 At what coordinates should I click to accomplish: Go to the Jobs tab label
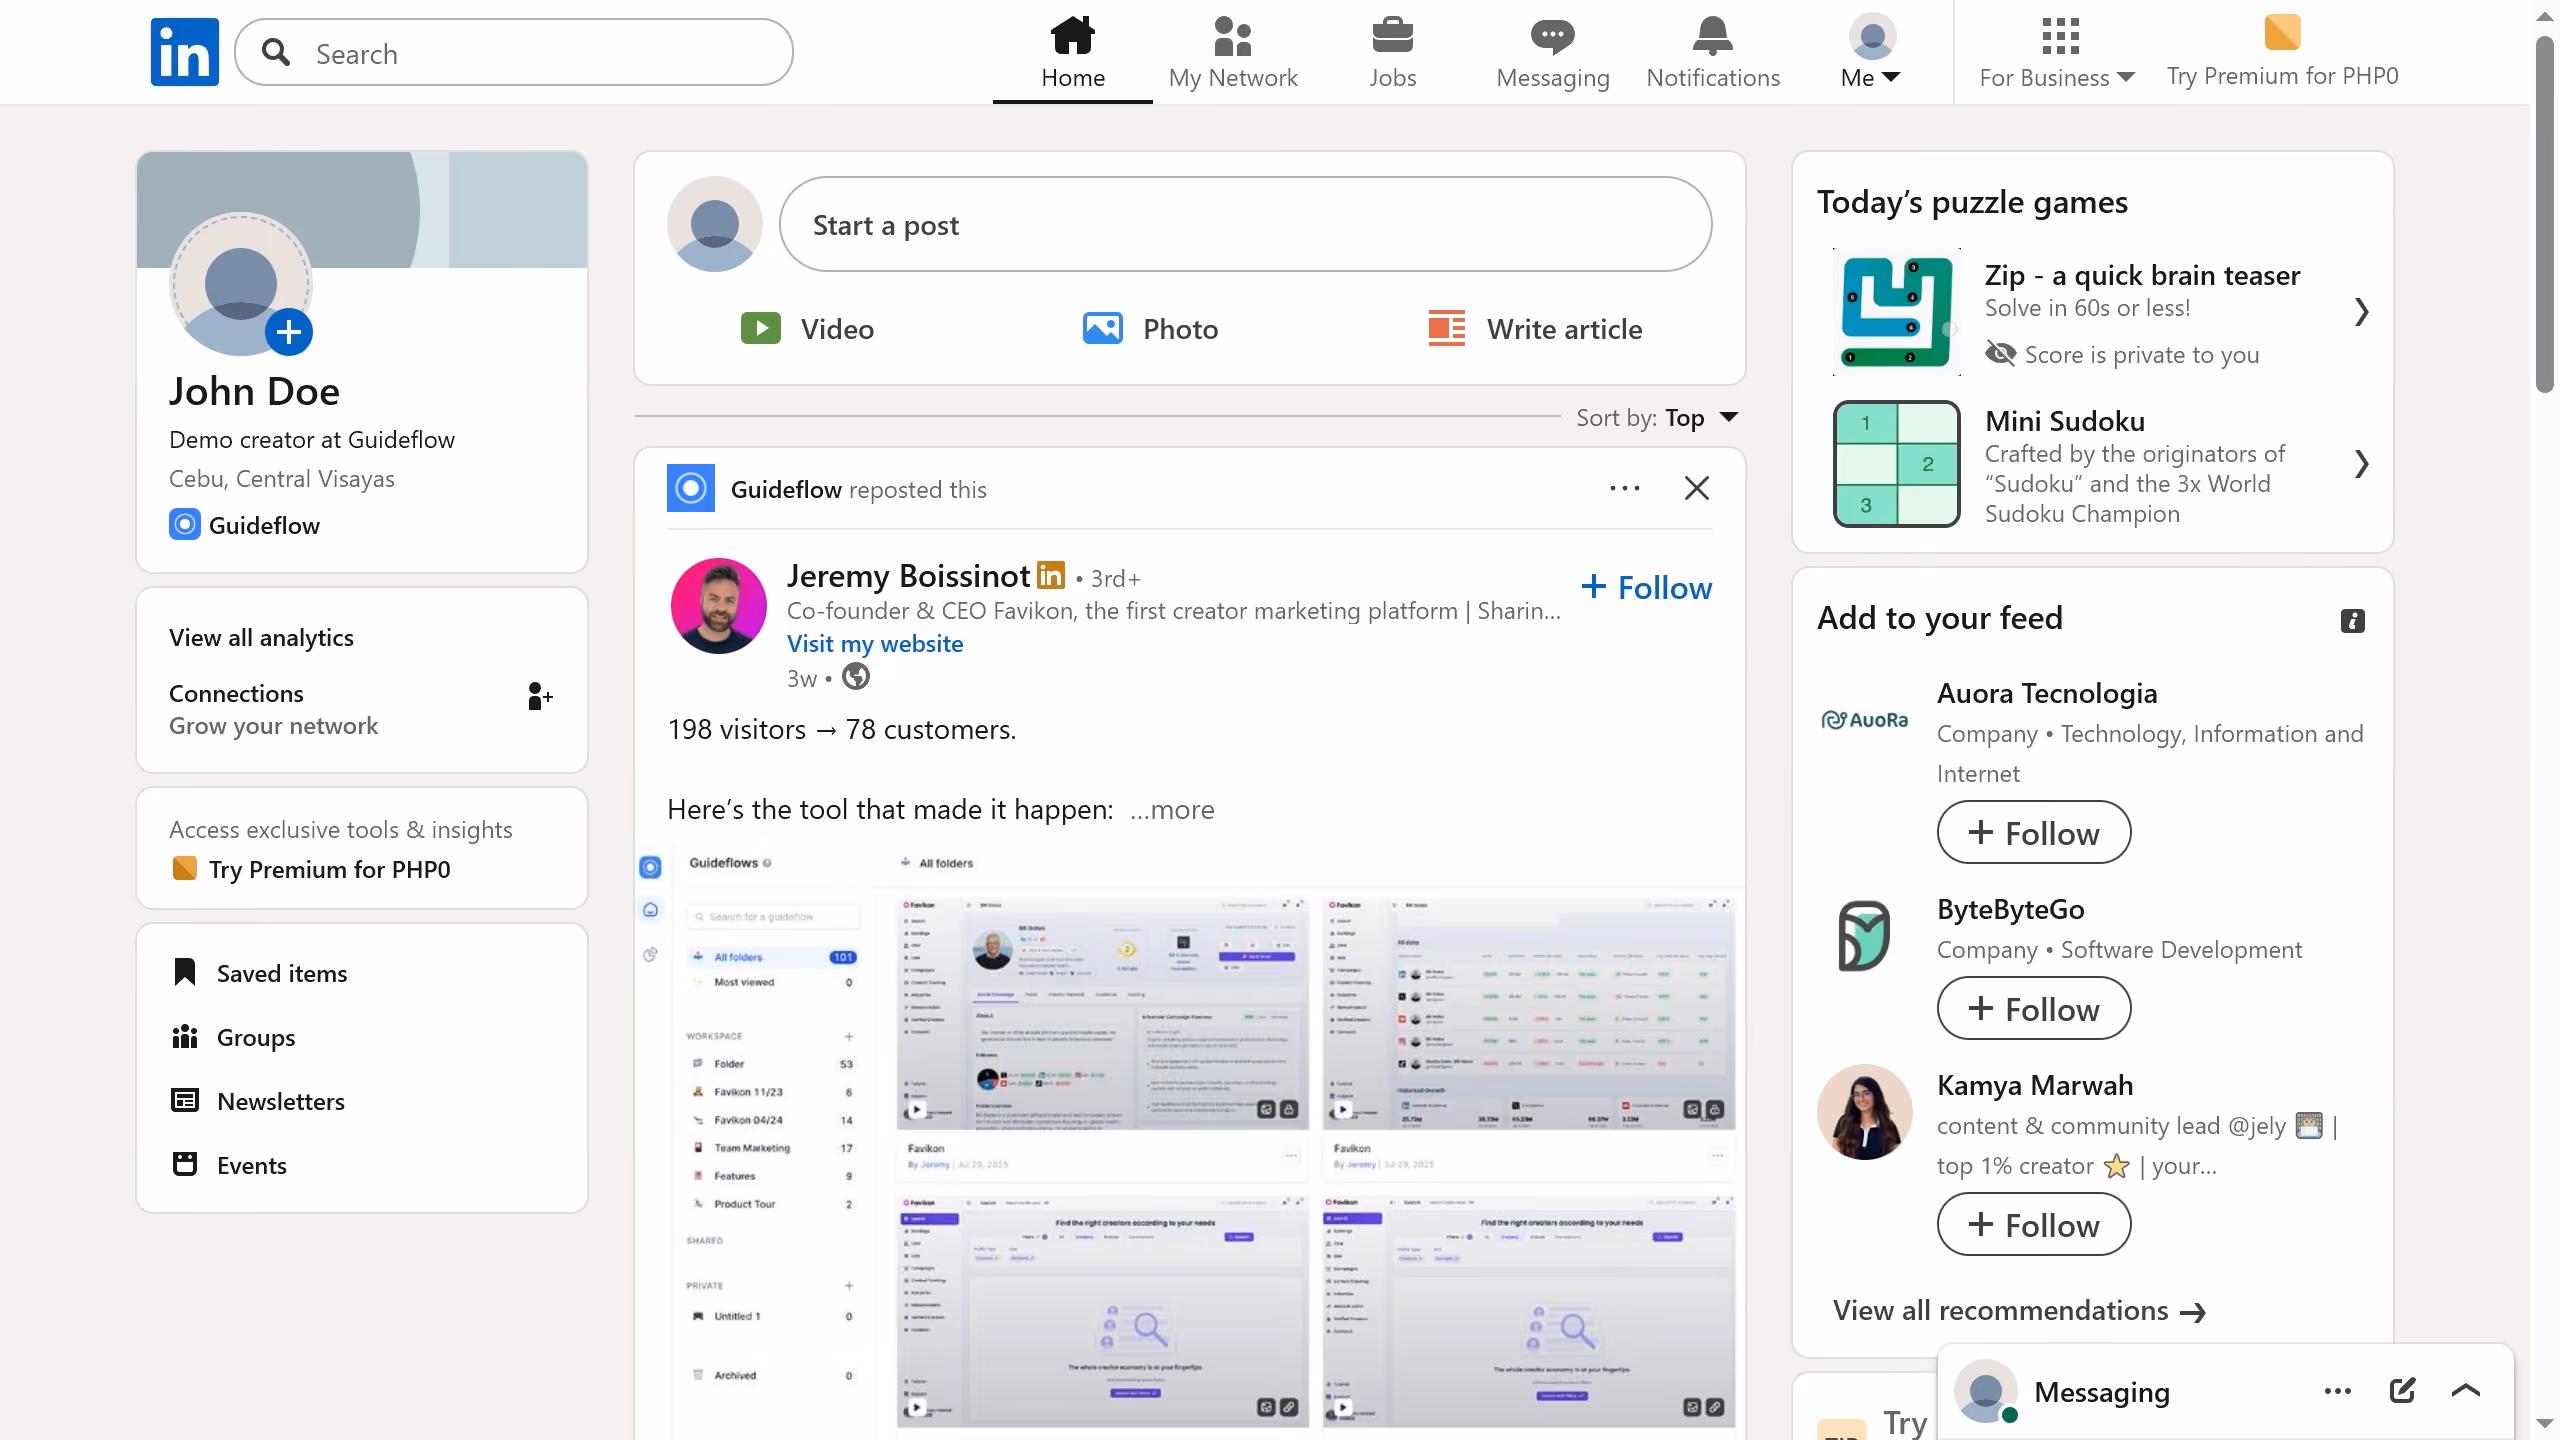point(1393,78)
